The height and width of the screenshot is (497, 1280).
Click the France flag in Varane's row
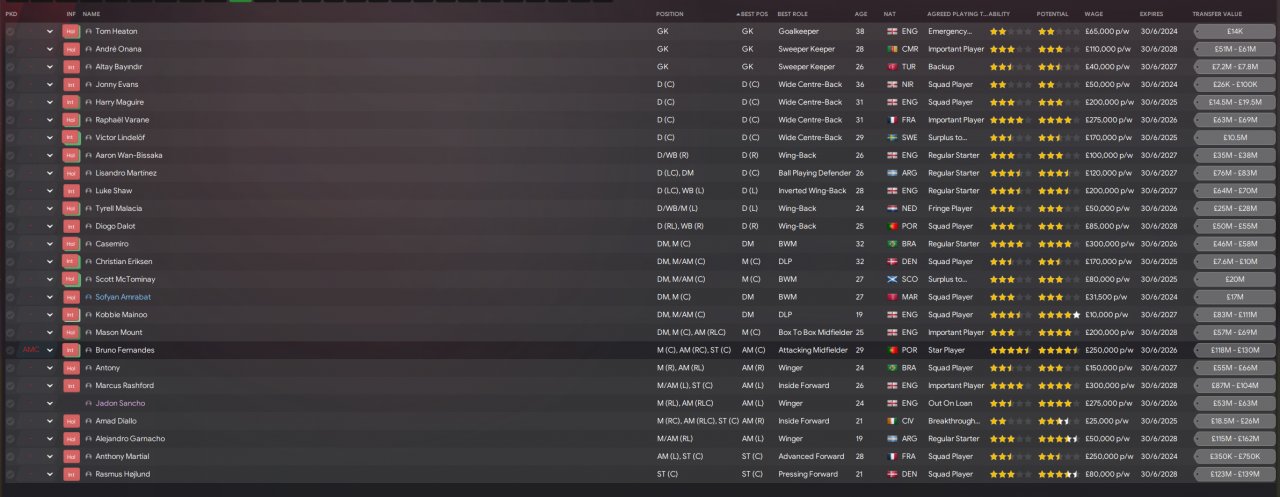[891, 120]
